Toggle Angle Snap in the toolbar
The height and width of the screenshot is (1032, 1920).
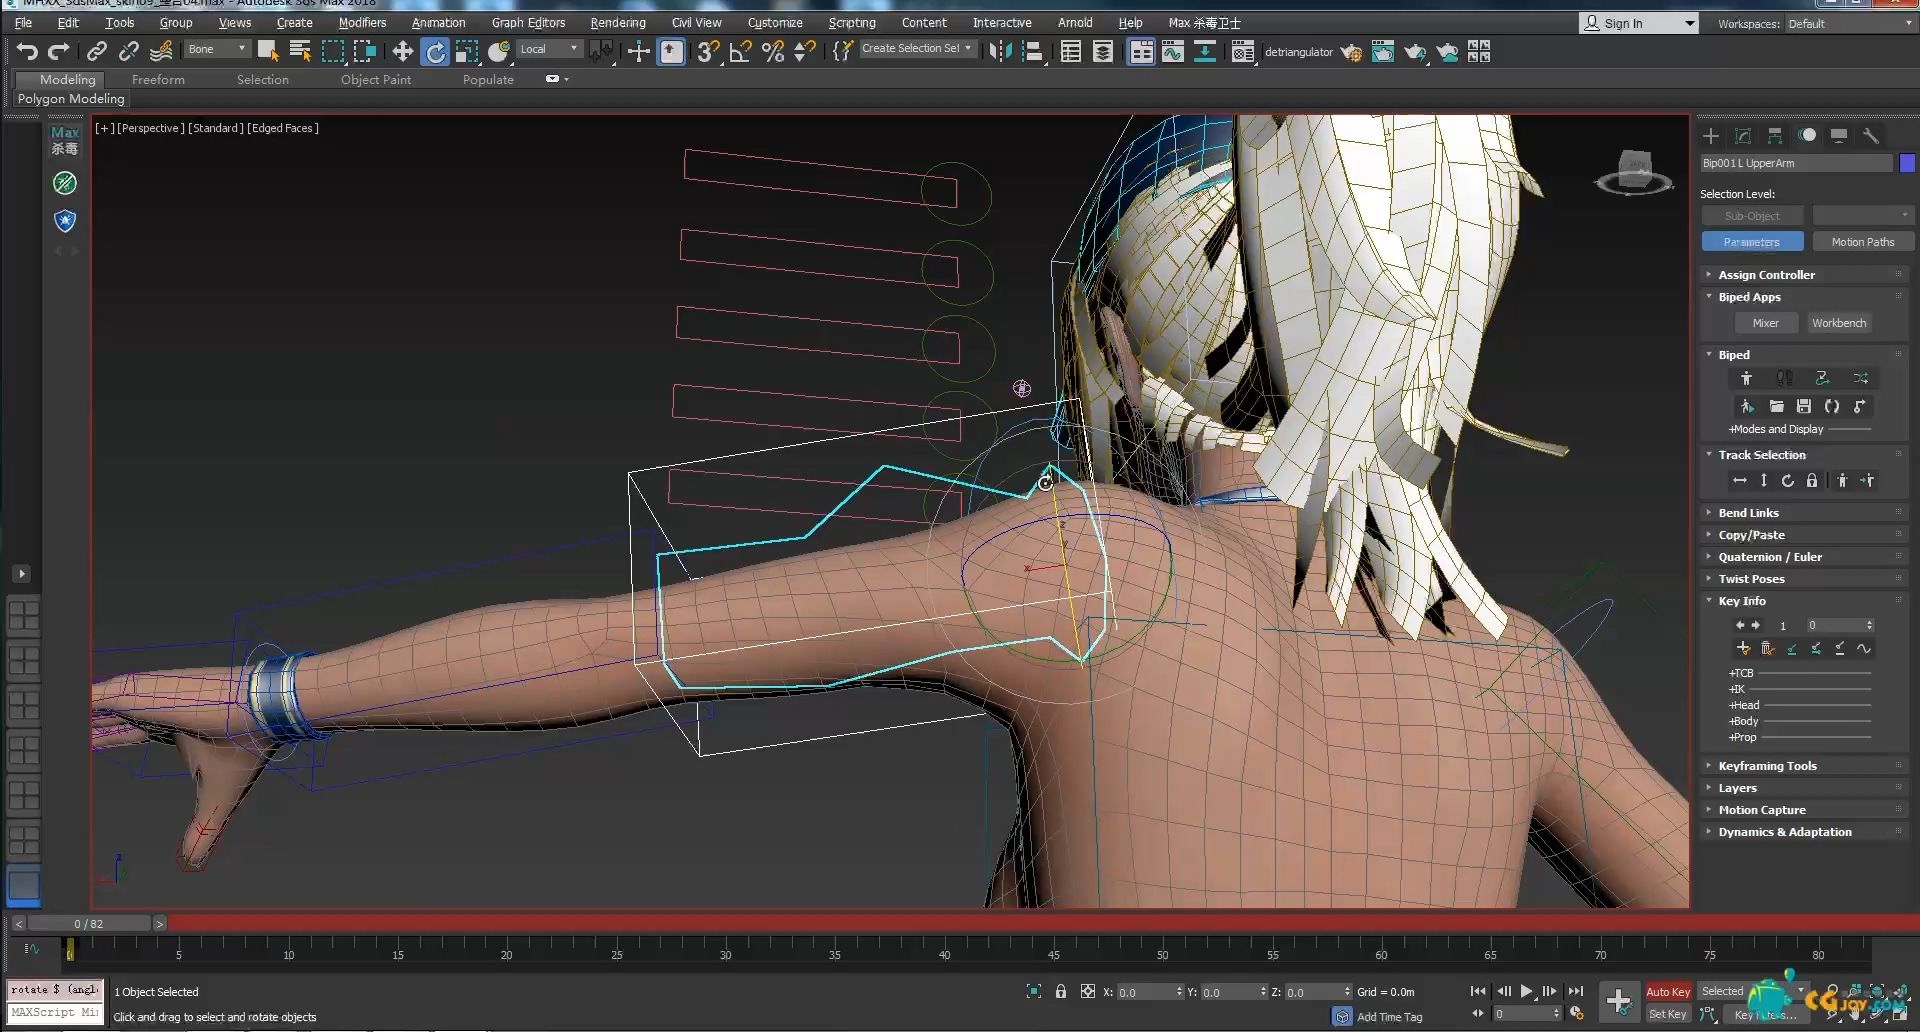click(741, 52)
